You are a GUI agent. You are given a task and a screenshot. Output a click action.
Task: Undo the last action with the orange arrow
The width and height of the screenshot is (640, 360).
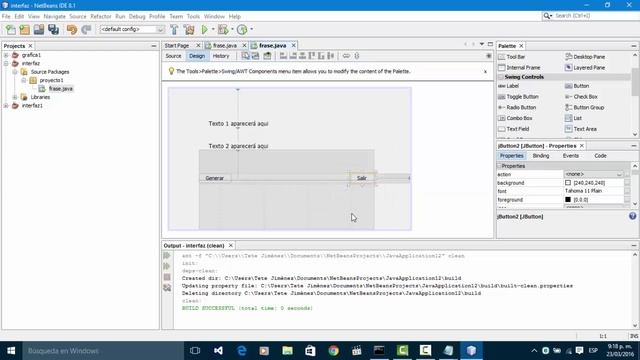click(x=72, y=29)
